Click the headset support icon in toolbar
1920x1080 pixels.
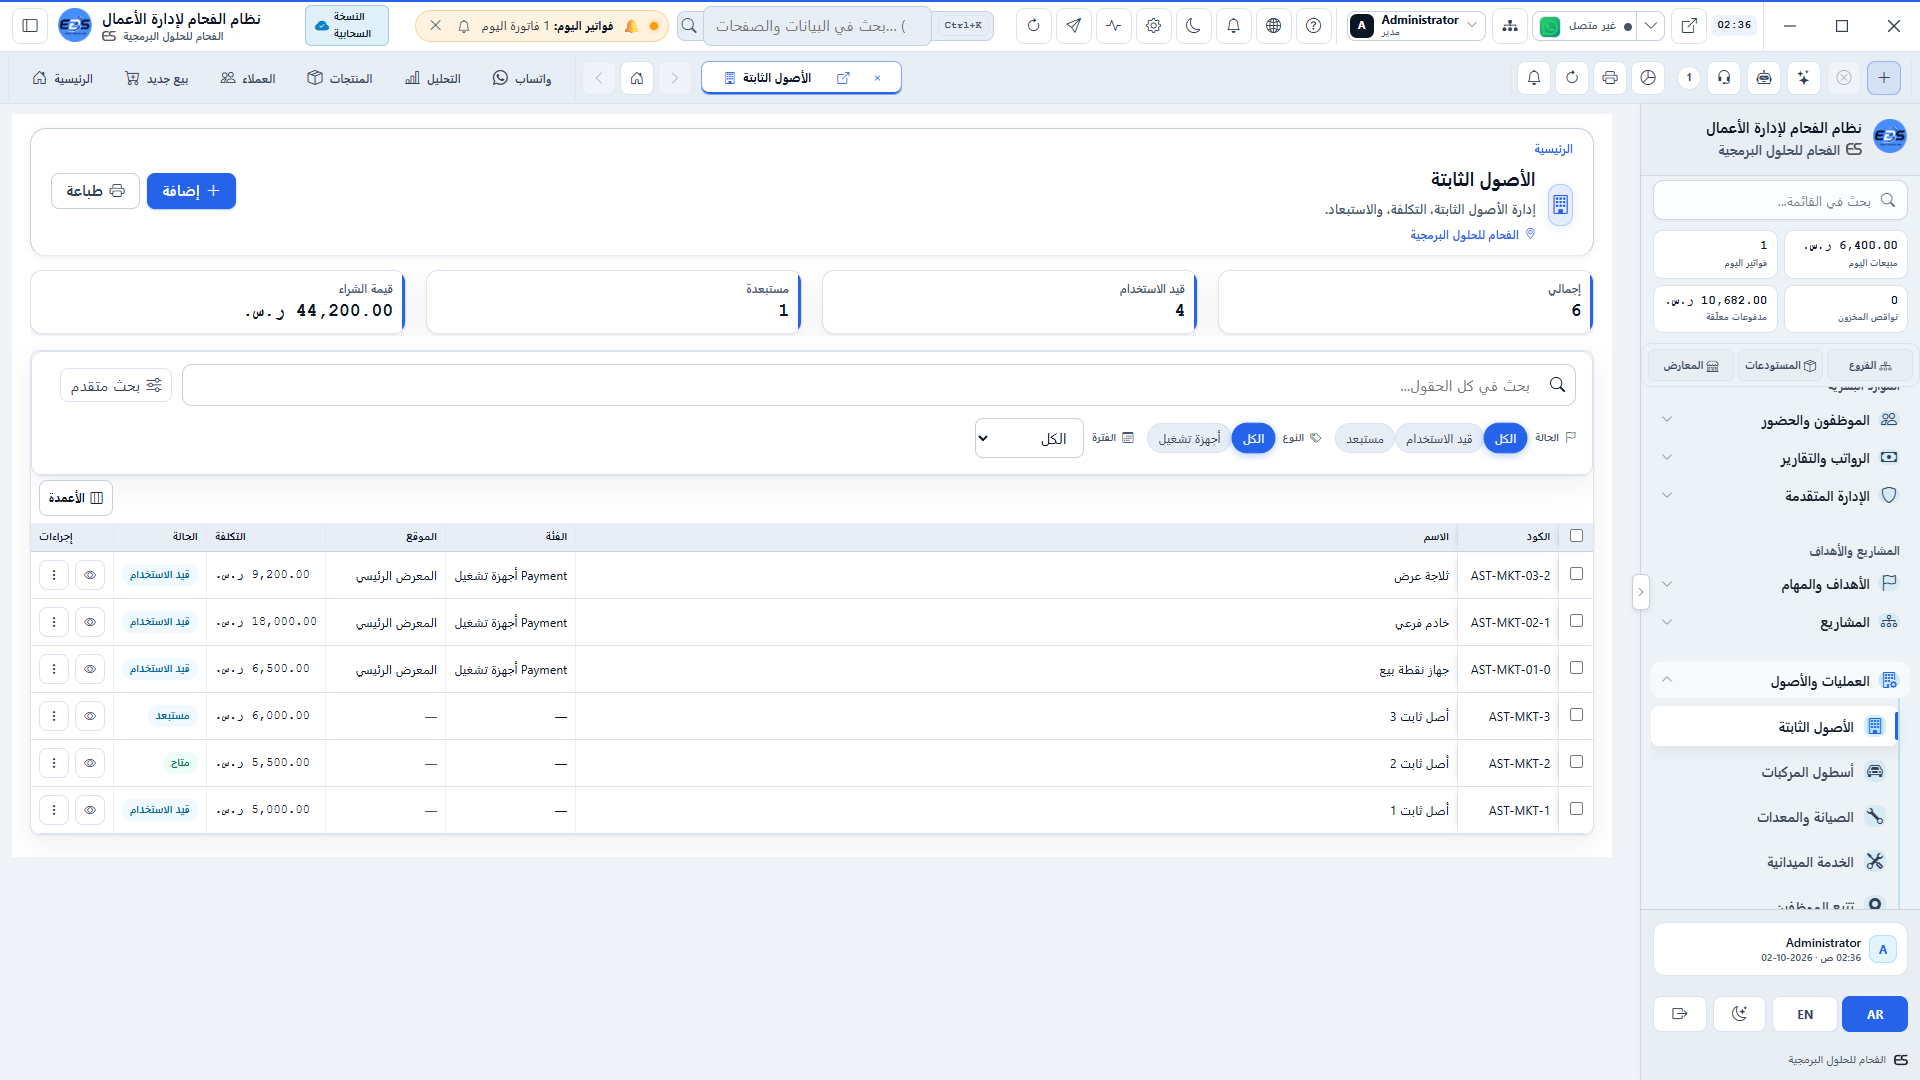[x=1724, y=78]
